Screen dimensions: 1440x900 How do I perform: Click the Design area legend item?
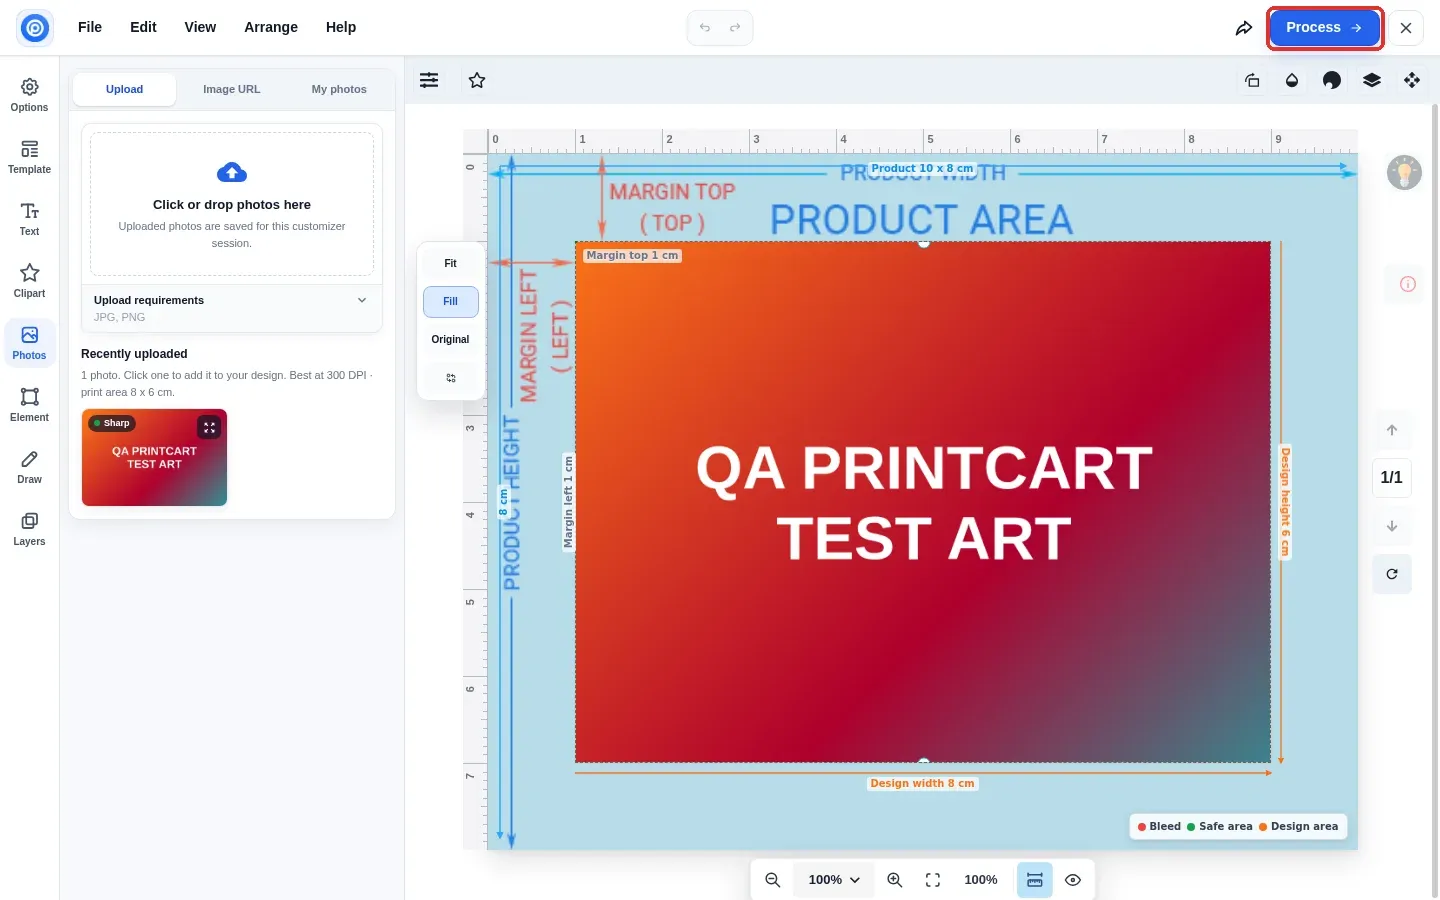(x=1298, y=827)
